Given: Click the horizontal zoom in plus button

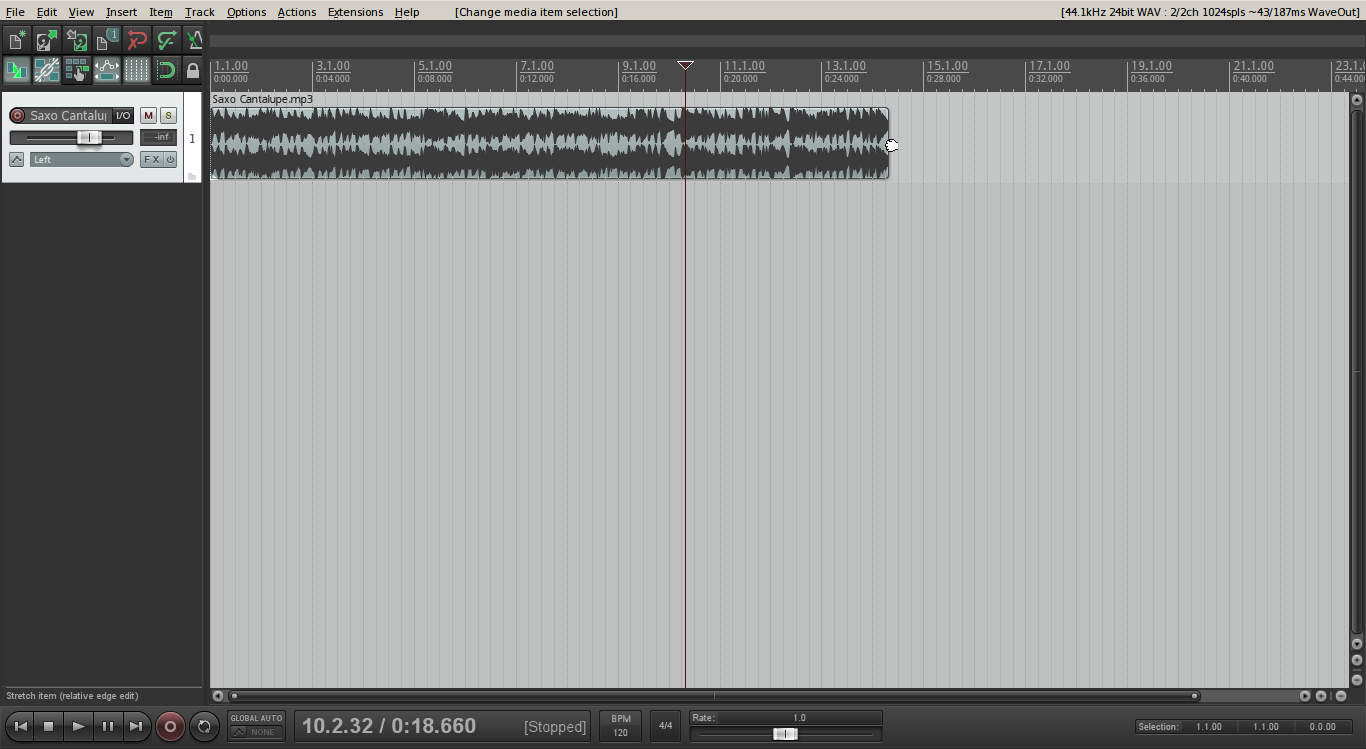Looking at the screenshot, I should point(1321,696).
